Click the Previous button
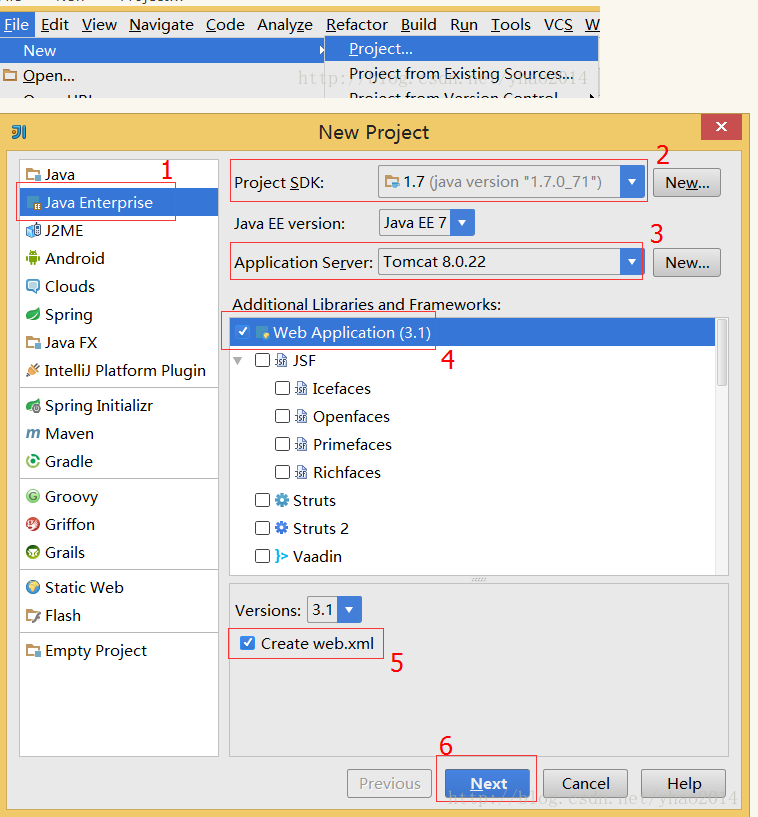Viewport: 758px width, 817px height. [x=390, y=783]
